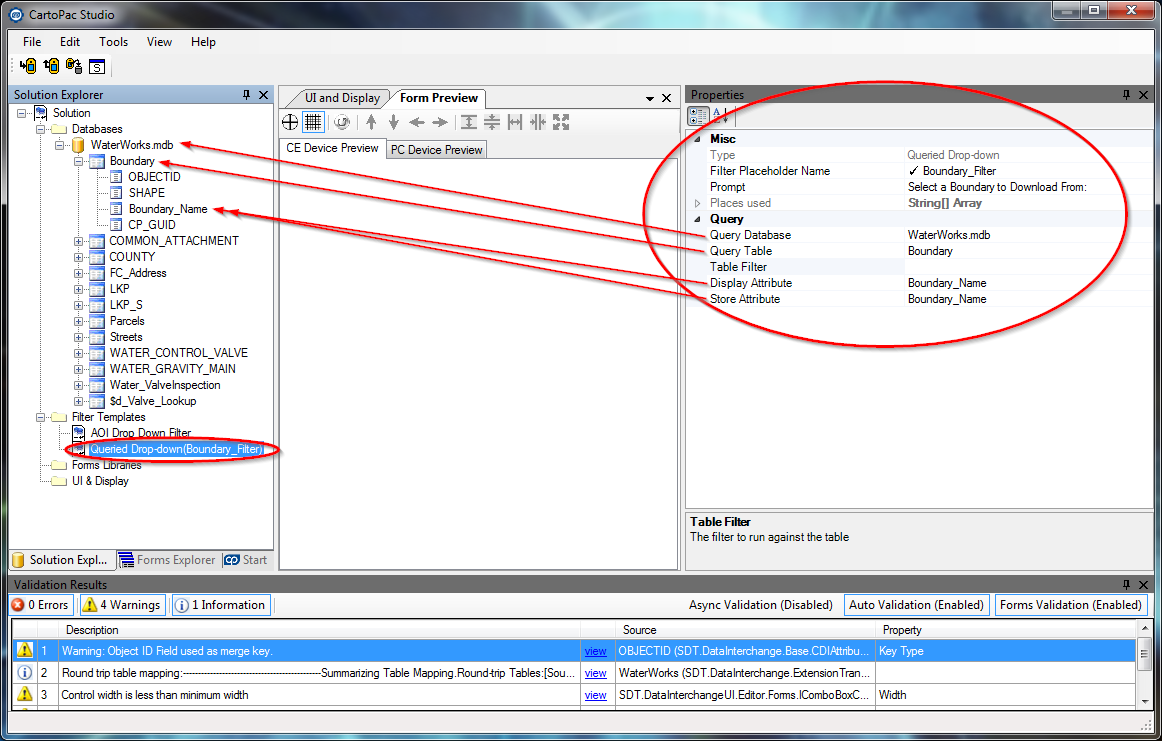
Task: Switch to the Forms Explorer tab
Action: [x=168, y=560]
